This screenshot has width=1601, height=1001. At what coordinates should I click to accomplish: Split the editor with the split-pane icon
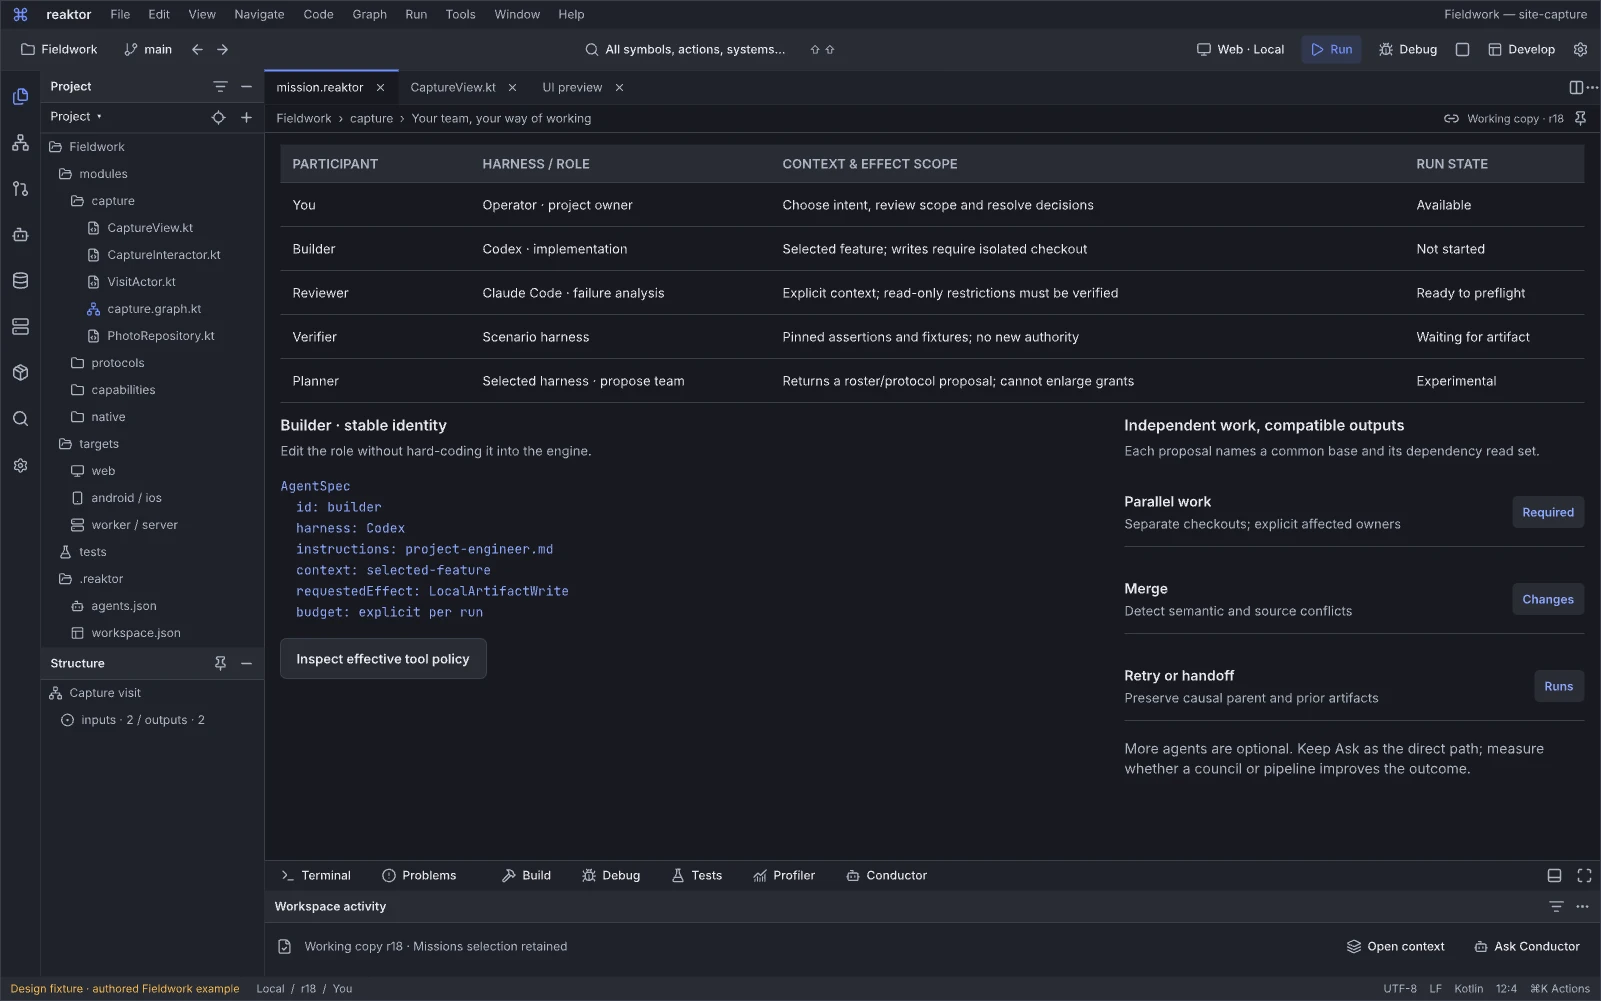(1575, 88)
